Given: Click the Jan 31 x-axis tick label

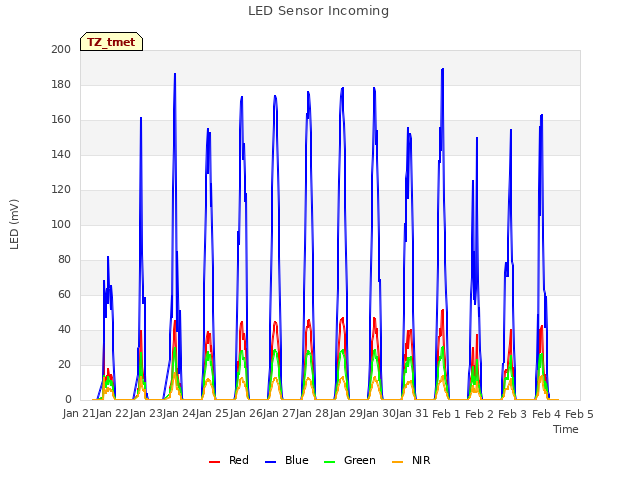Looking at the screenshot, I should [412, 413].
